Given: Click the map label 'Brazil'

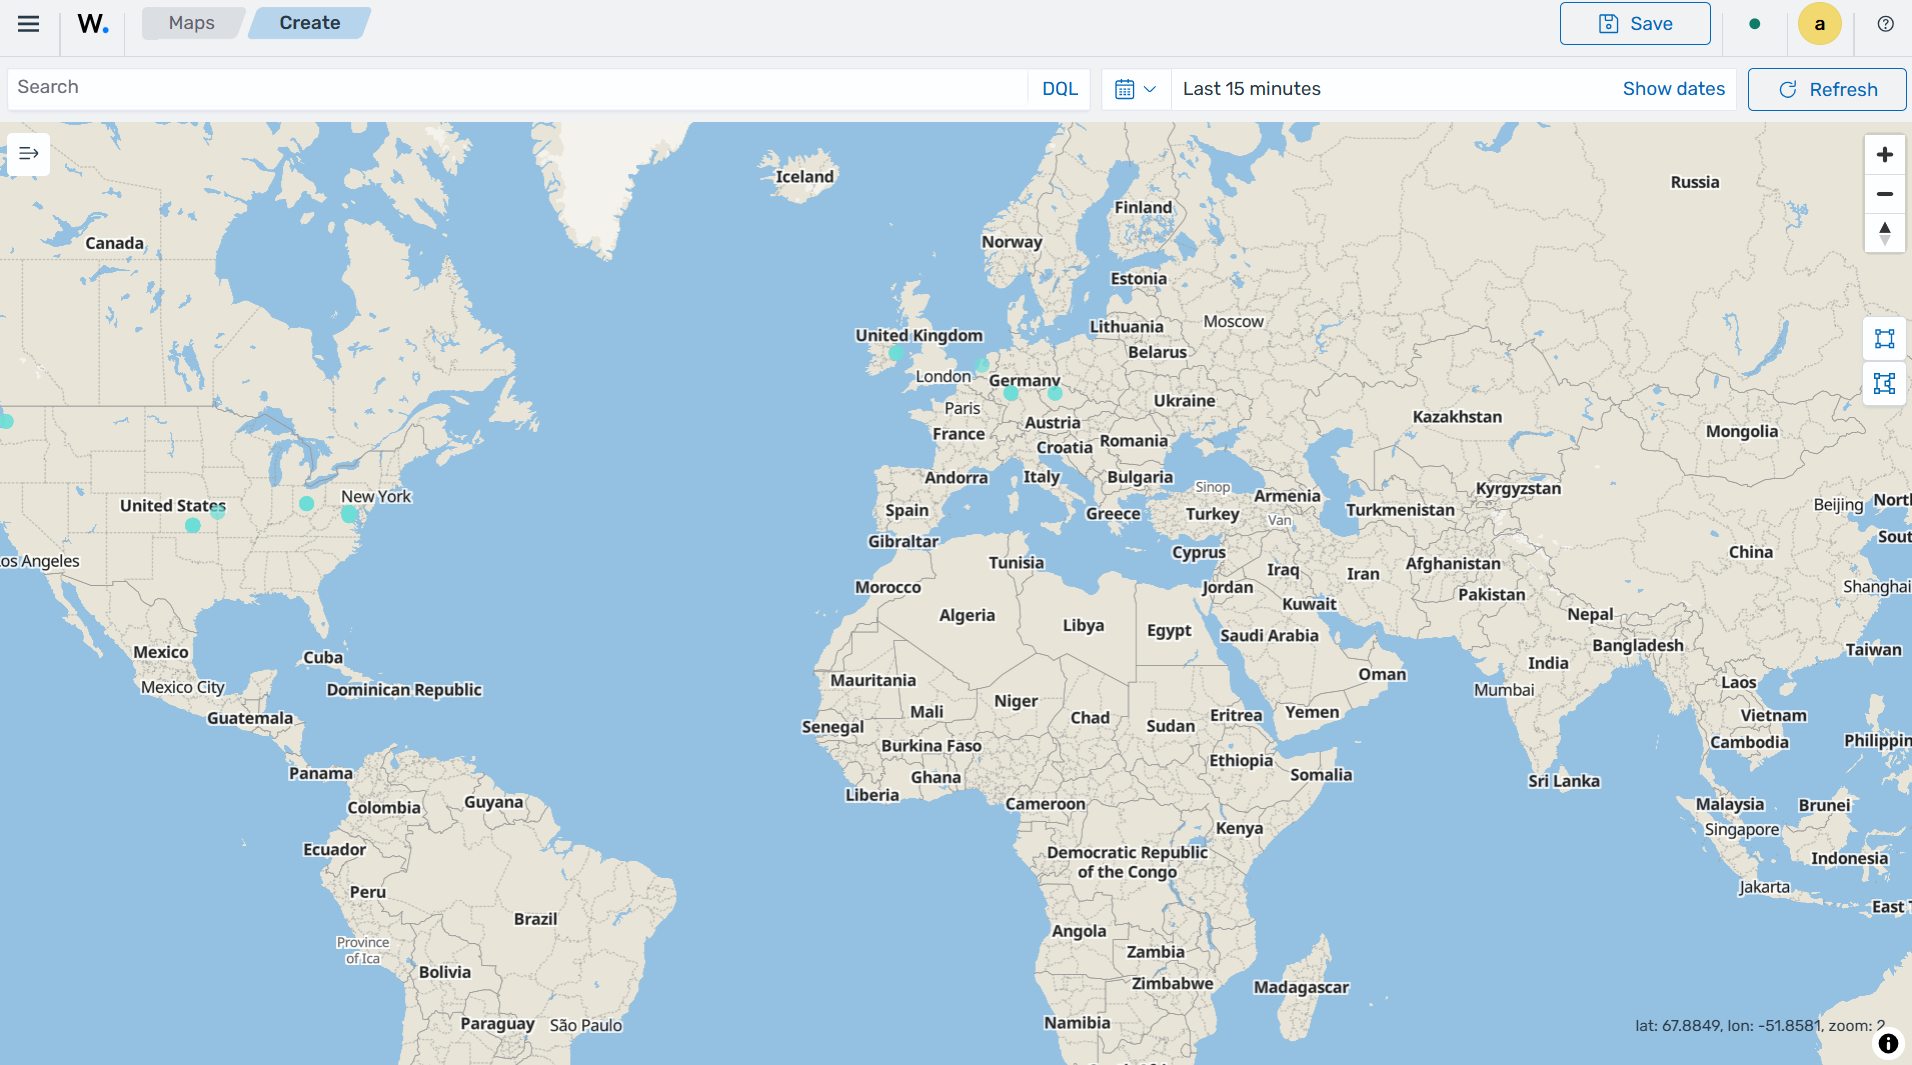Looking at the screenshot, I should 535,919.
